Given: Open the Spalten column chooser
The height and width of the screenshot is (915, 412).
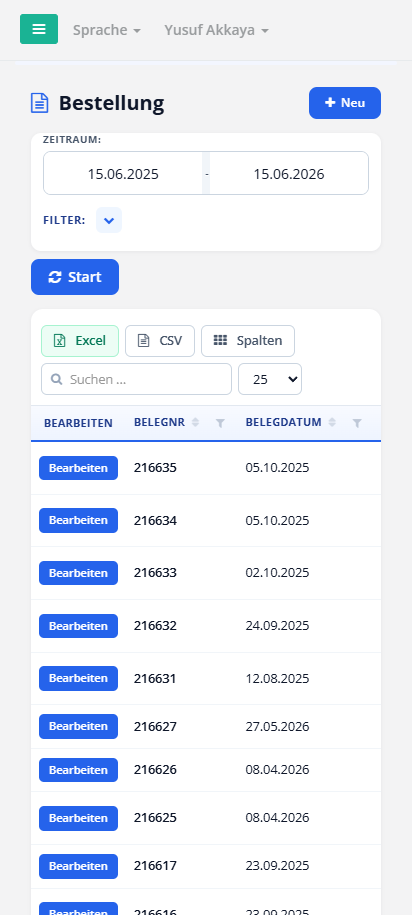Looking at the screenshot, I should (248, 341).
